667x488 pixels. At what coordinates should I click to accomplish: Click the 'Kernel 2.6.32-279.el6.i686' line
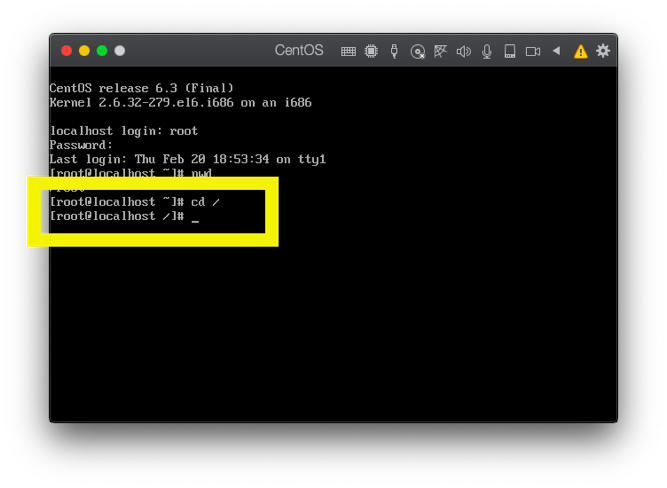click(x=180, y=103)
